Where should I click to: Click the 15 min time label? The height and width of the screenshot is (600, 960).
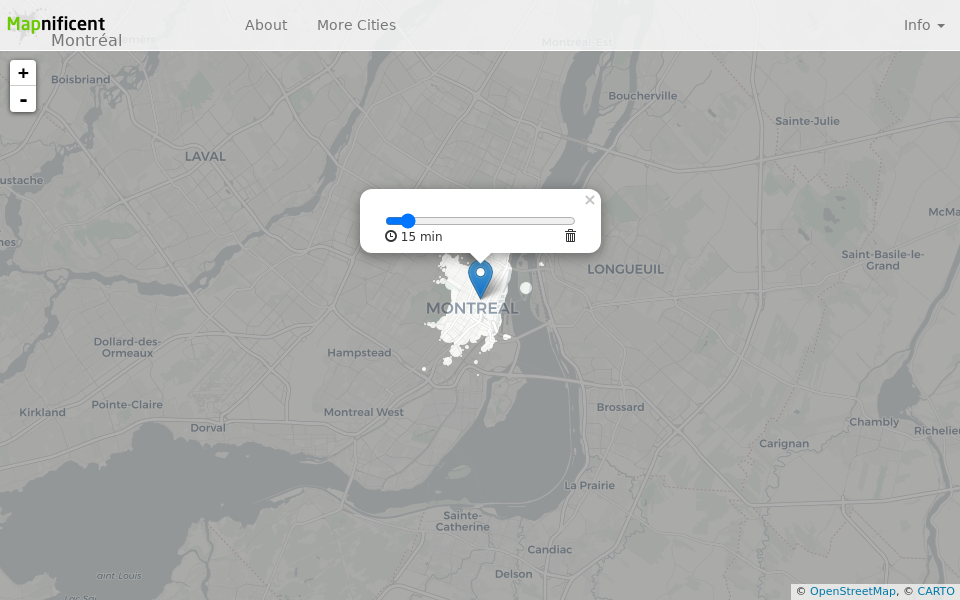pyautogui.click(x=420, y=236)
